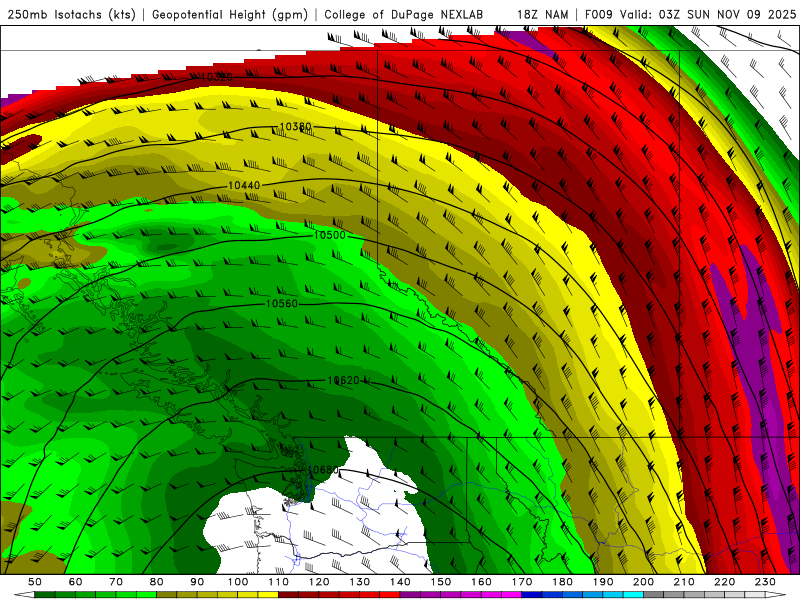
Task: Click the 90 value on the color scale
Action: pos(197,582)
